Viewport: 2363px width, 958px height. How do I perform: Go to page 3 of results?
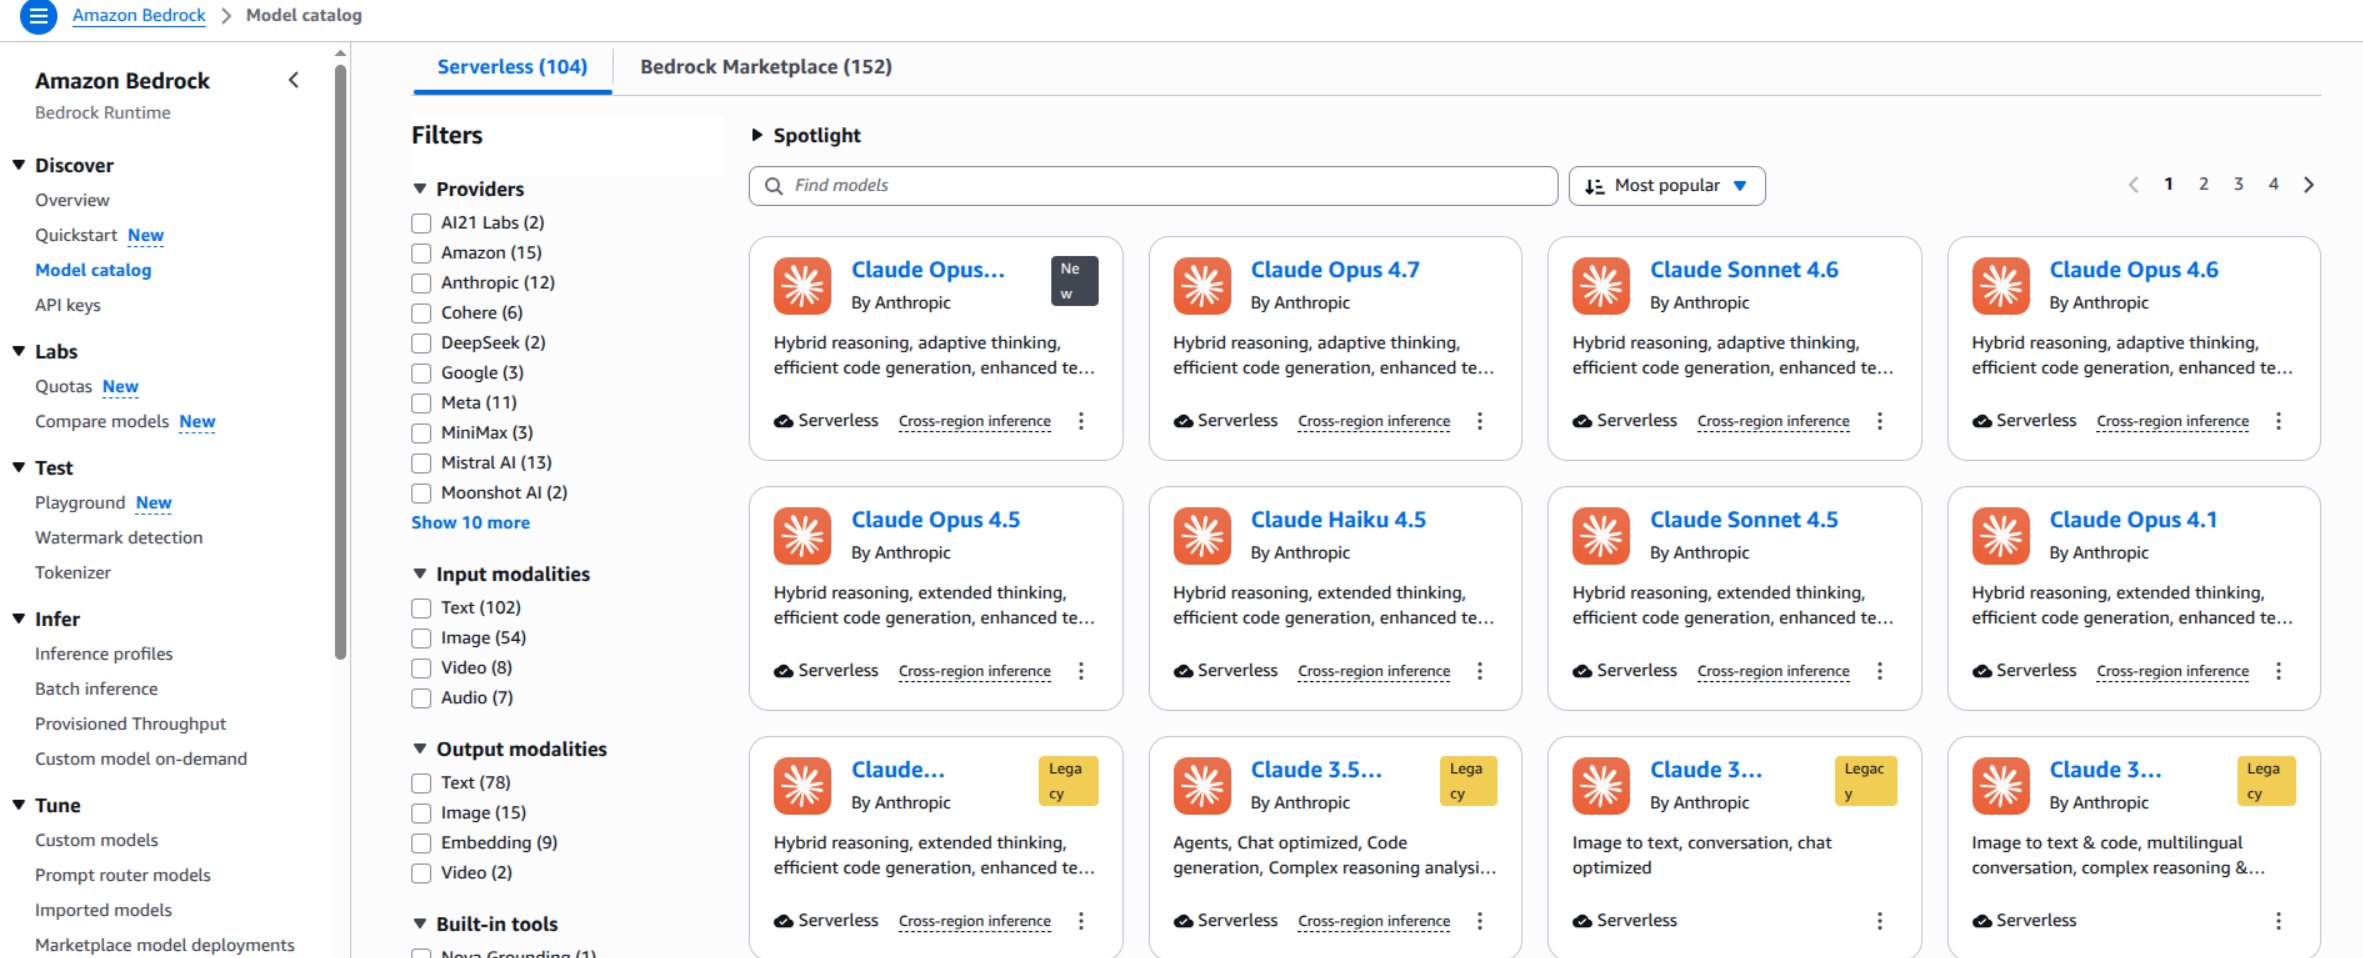click(2238, 184)
